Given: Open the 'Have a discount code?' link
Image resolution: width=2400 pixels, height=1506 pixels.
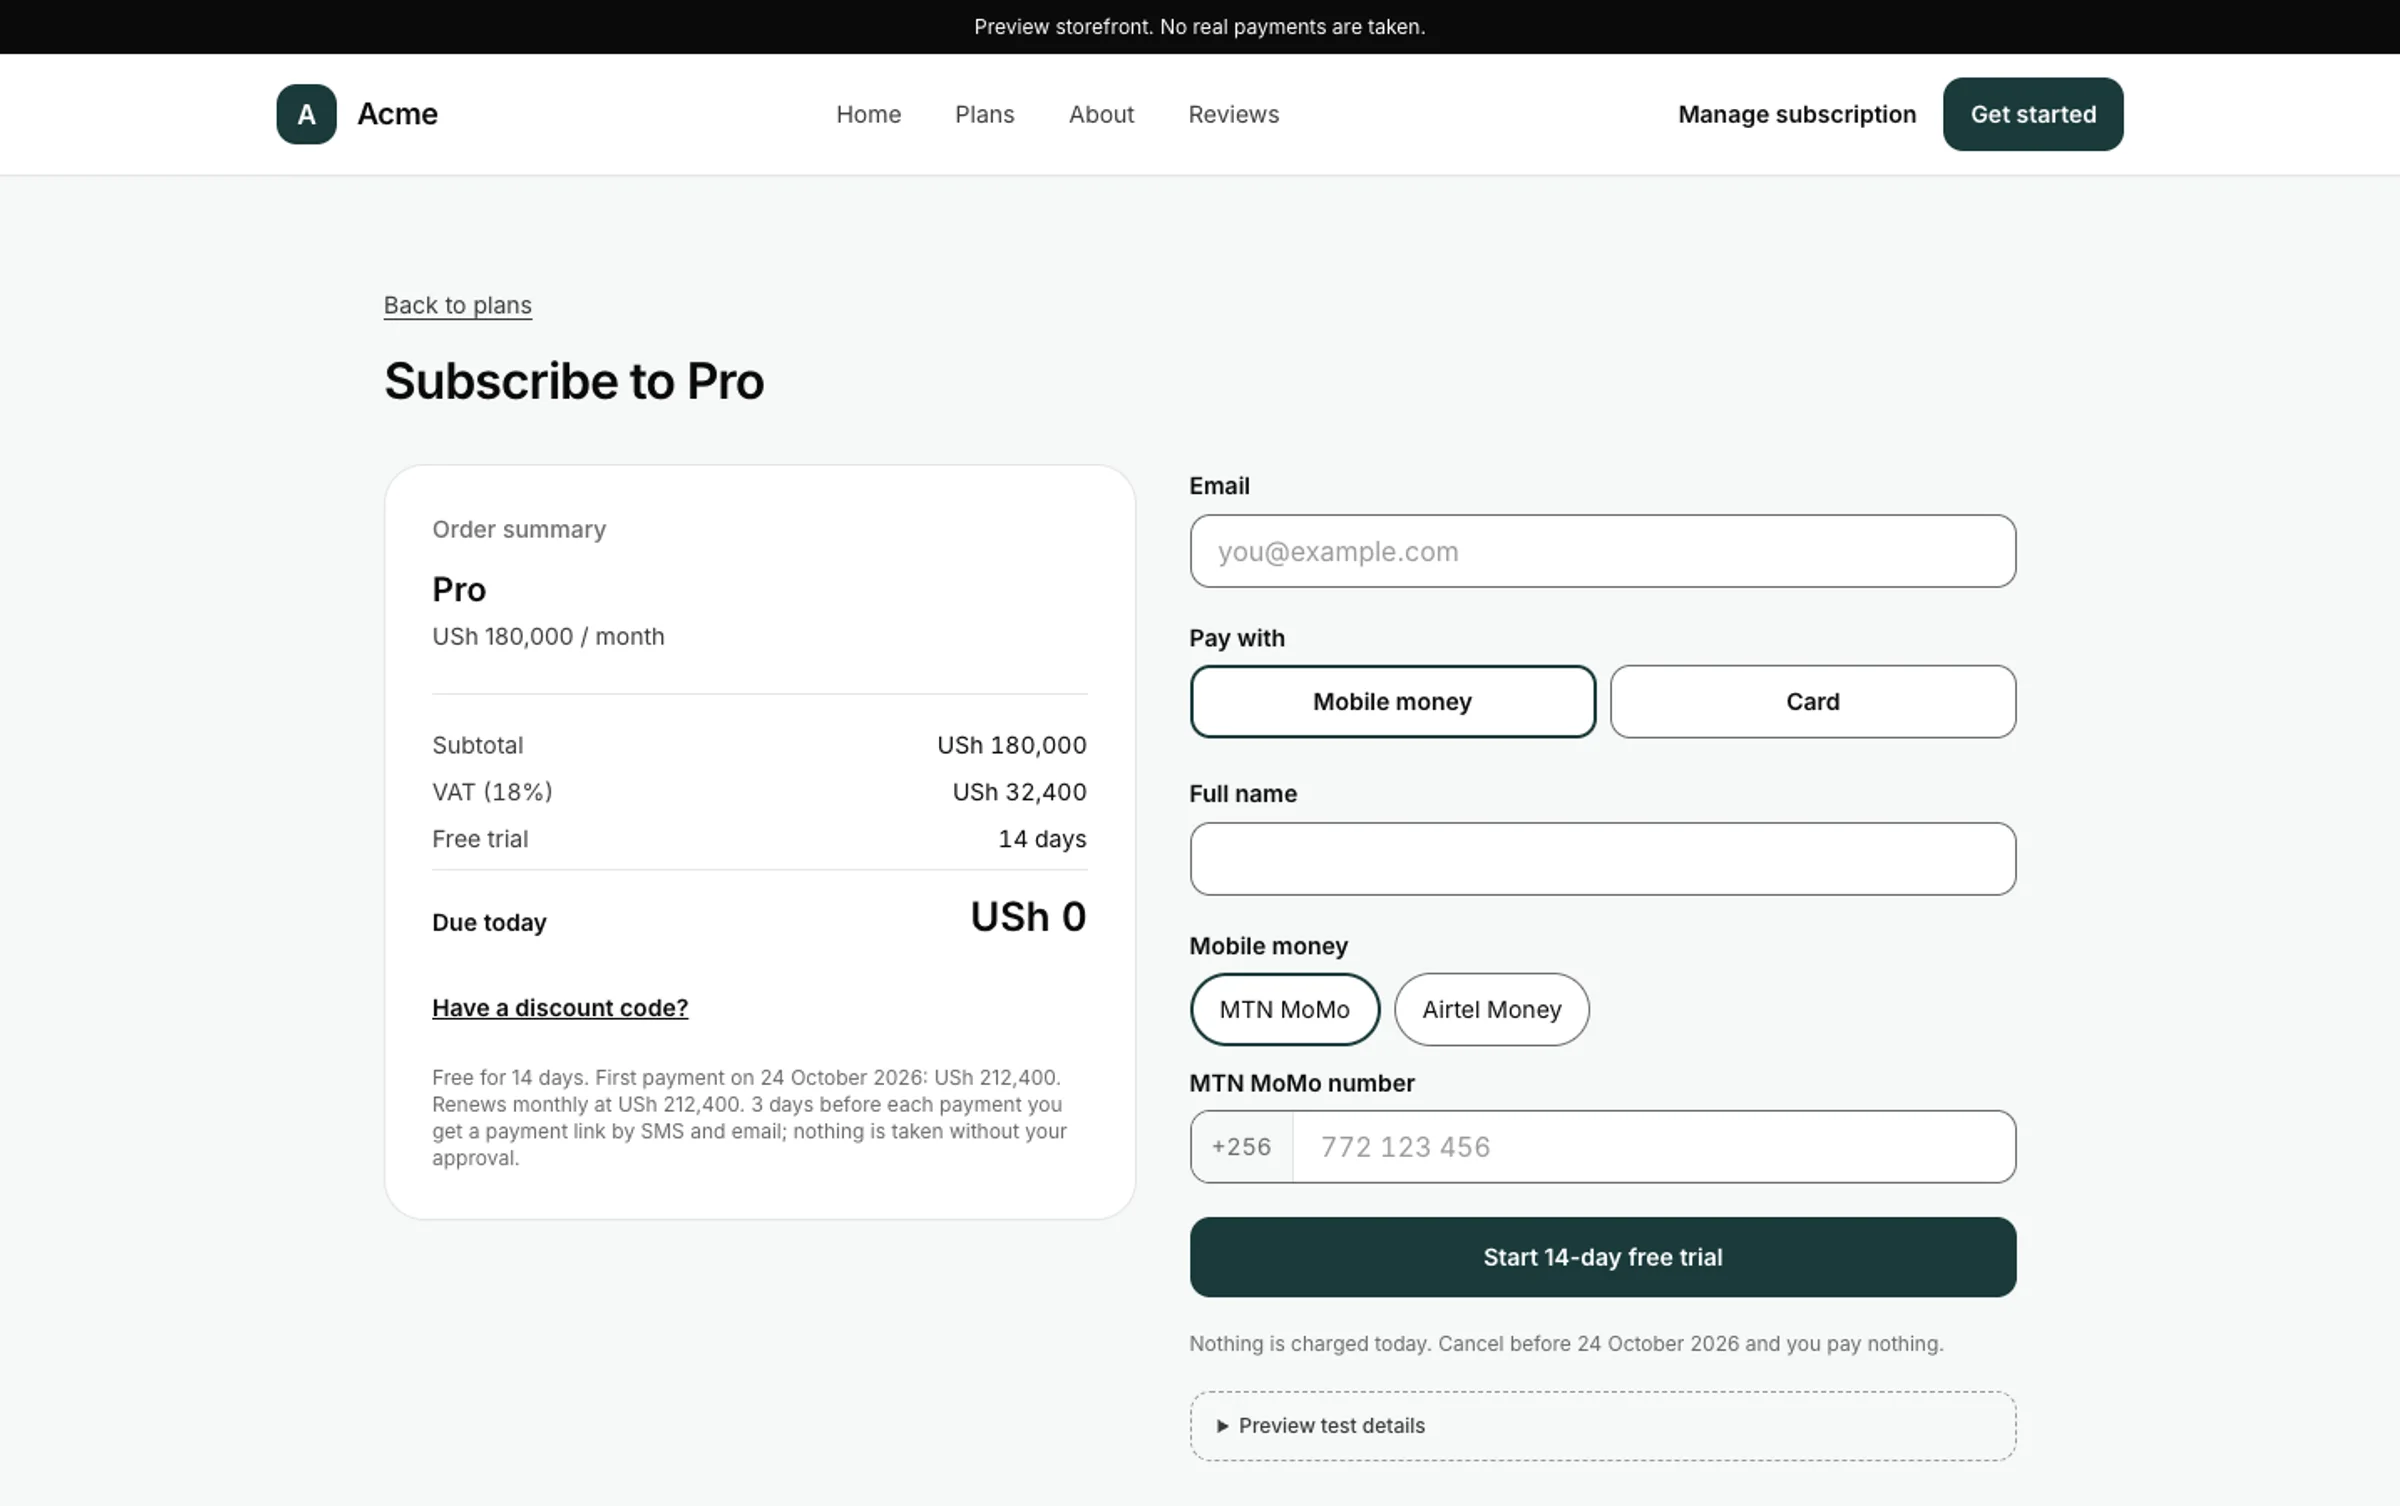Looking at the screenshot, I should coord(560,1008).
